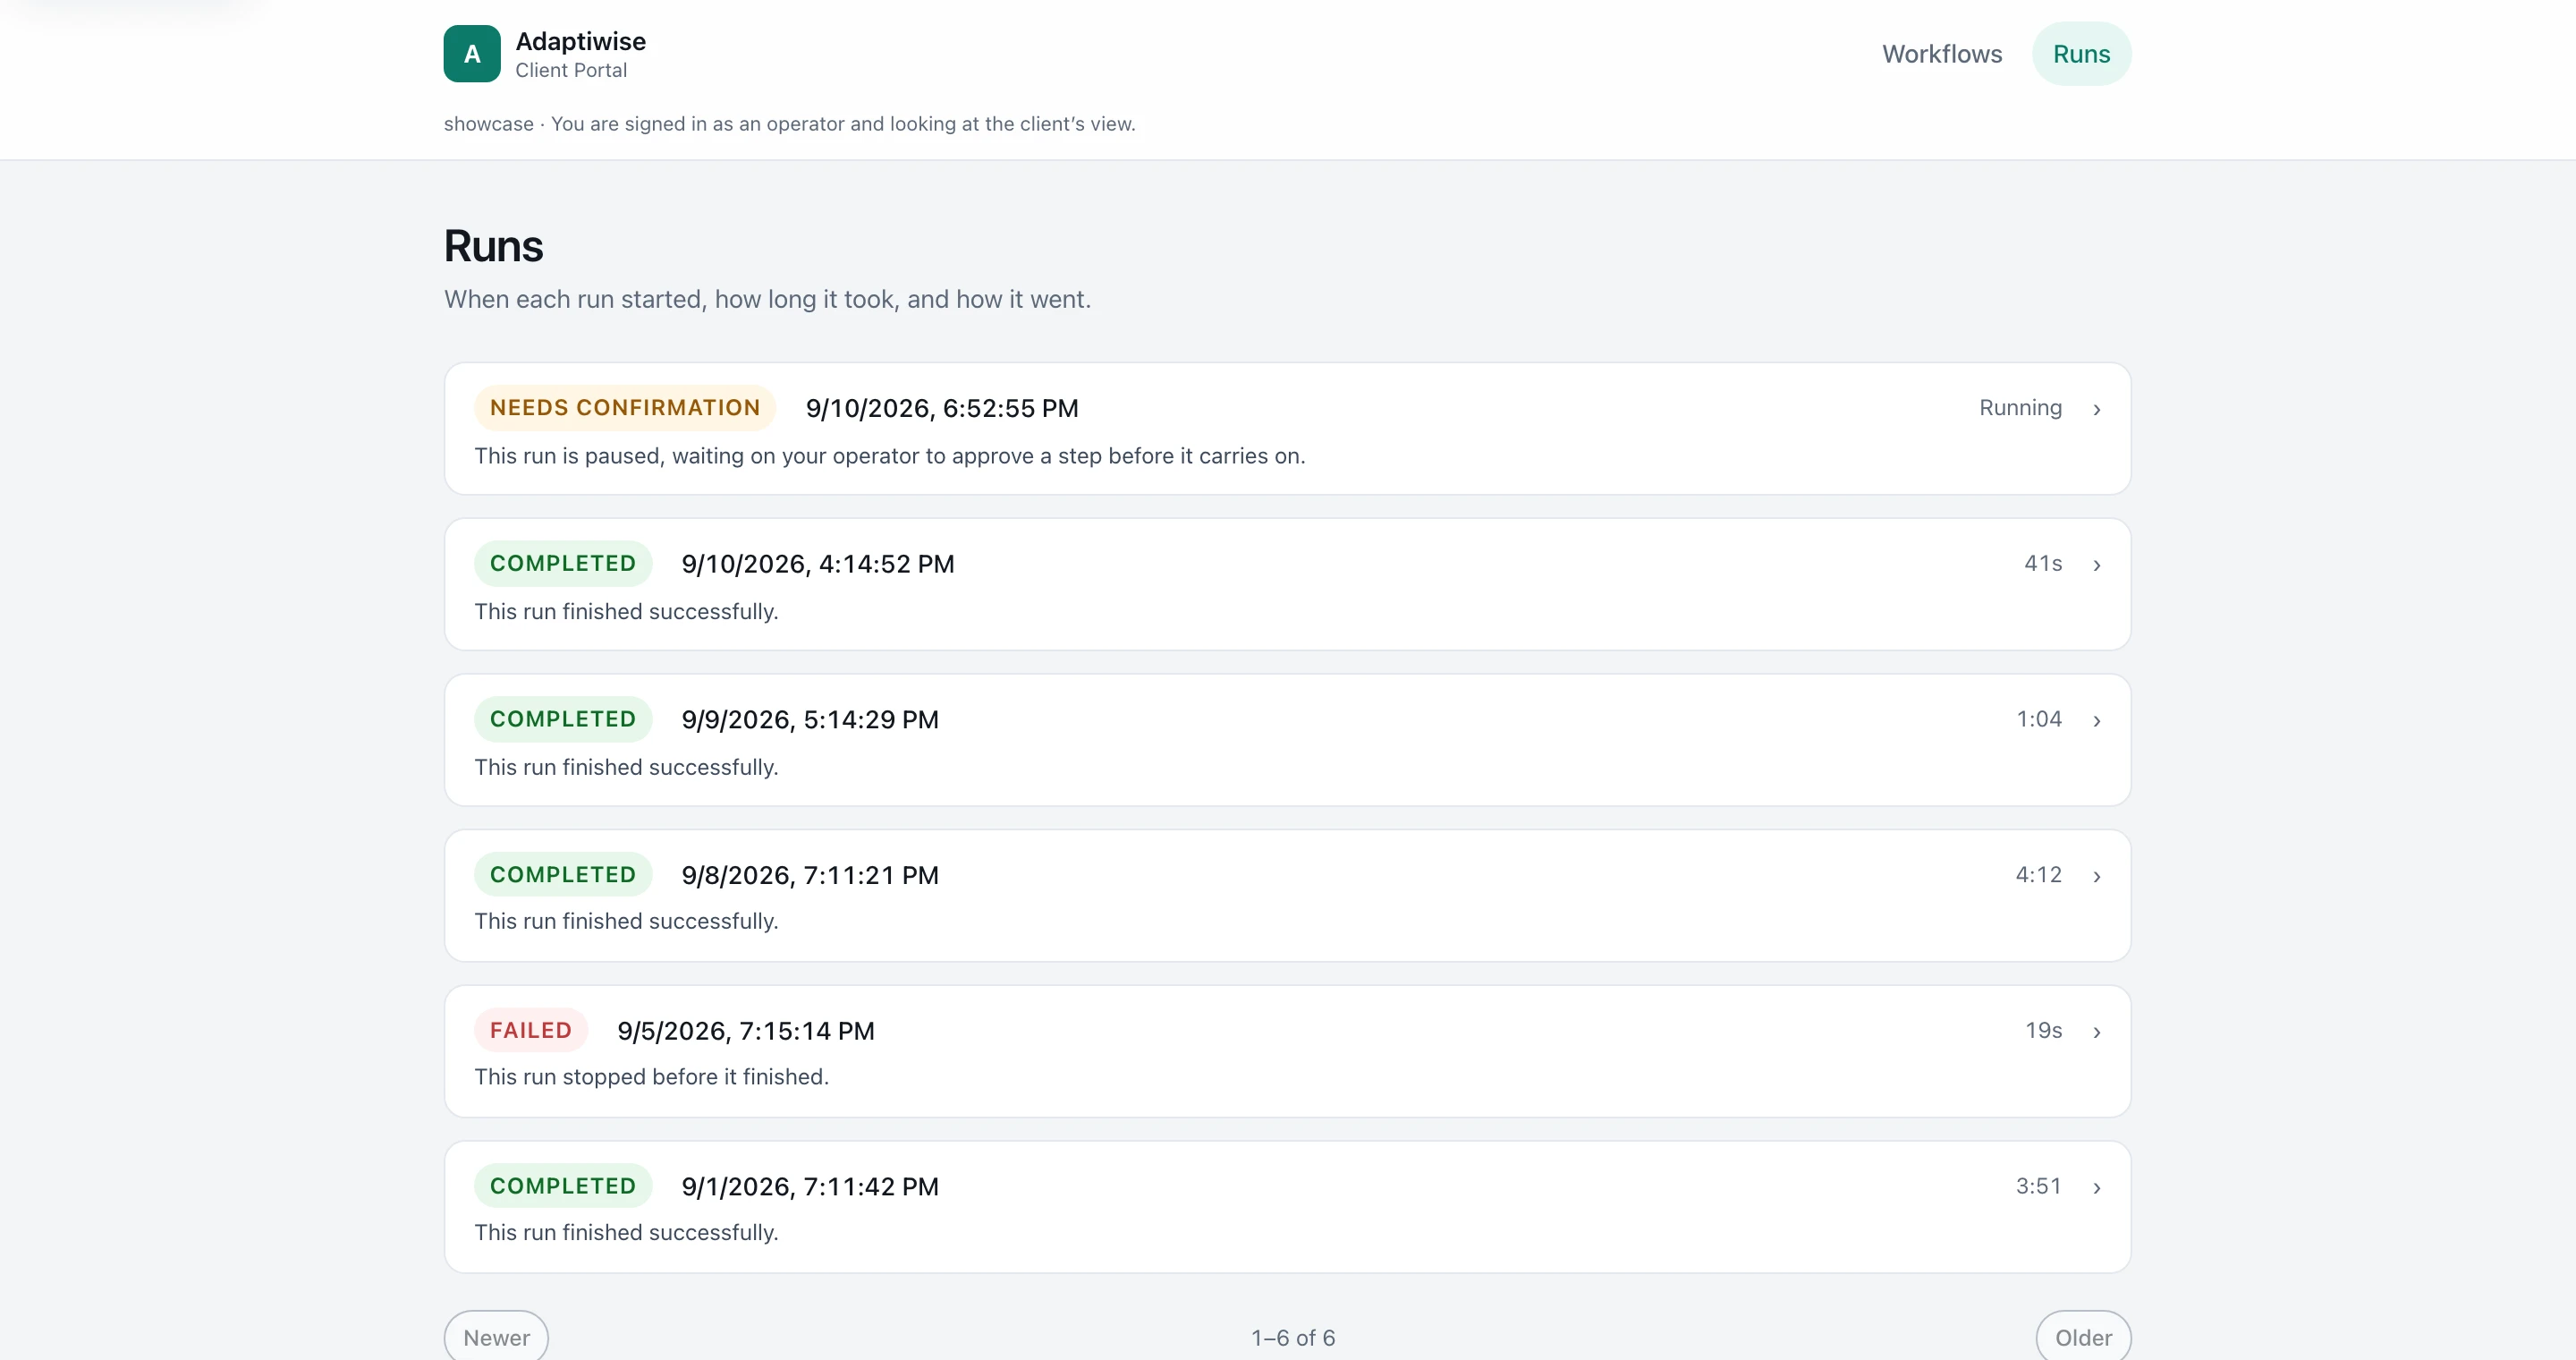Click the COMPLETED badge for 9/9/2026 run

click(563, 719)
